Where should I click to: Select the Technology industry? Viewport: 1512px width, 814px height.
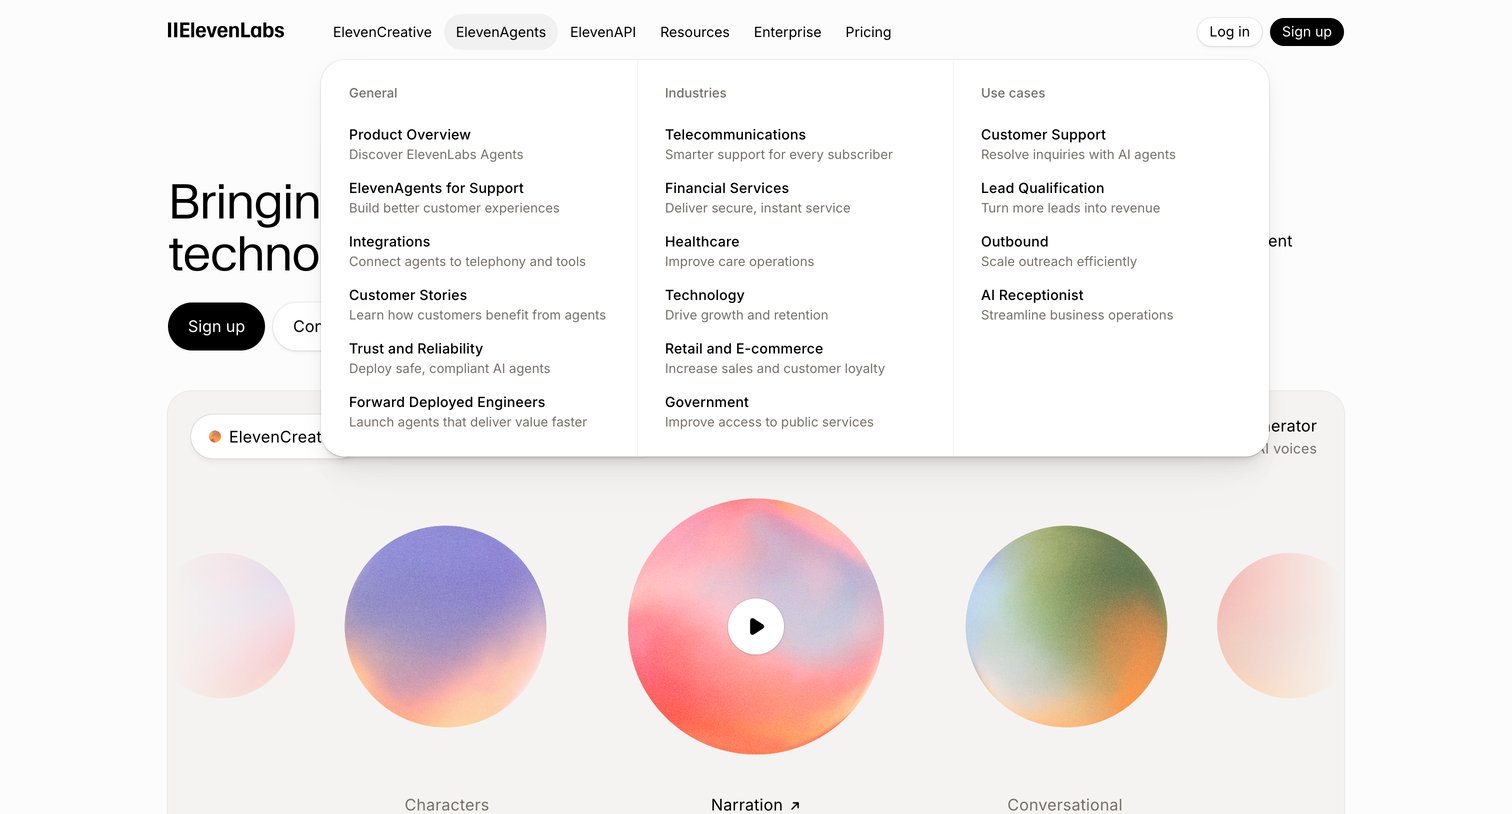[746, 305]
